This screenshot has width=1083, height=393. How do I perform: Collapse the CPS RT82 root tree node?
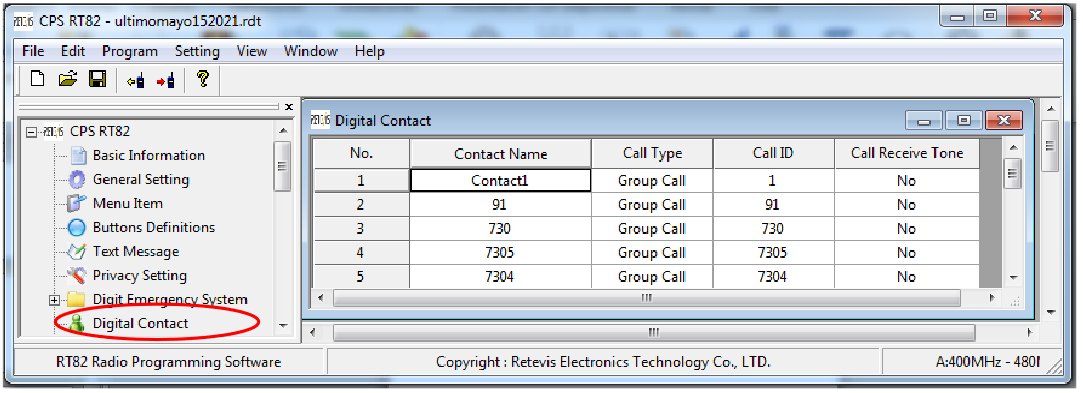coord(30,132)
